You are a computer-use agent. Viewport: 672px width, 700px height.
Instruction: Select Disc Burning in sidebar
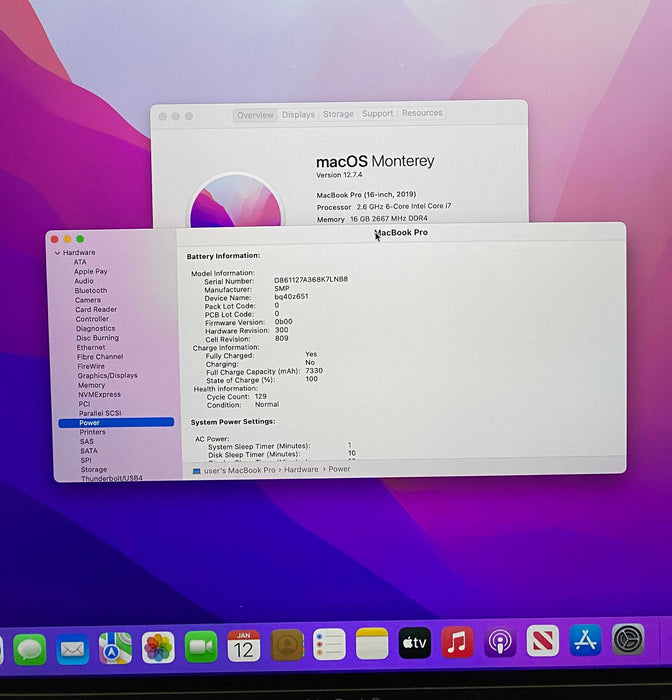tap(97, 338)
